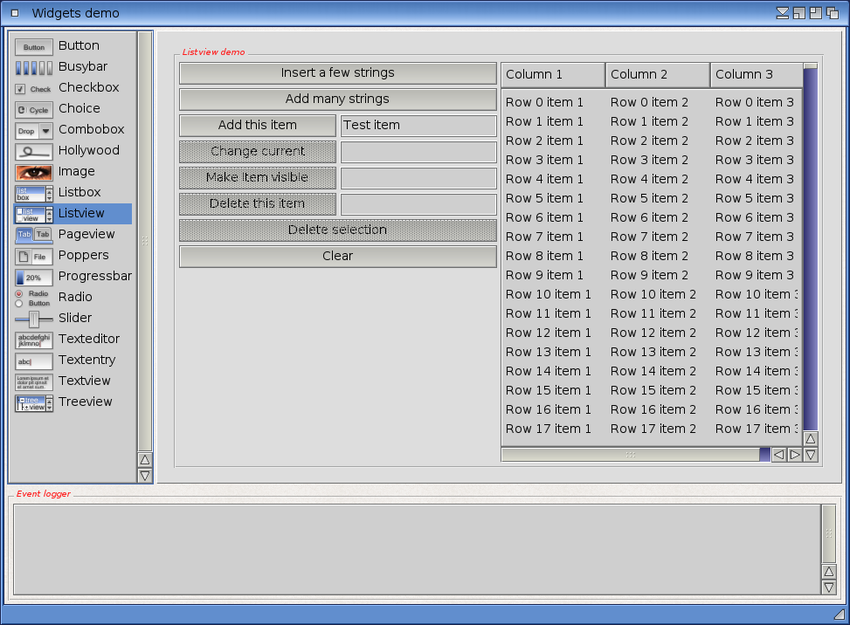Click the Test item text field
This screenshot has height=625, width=850.
418,126
